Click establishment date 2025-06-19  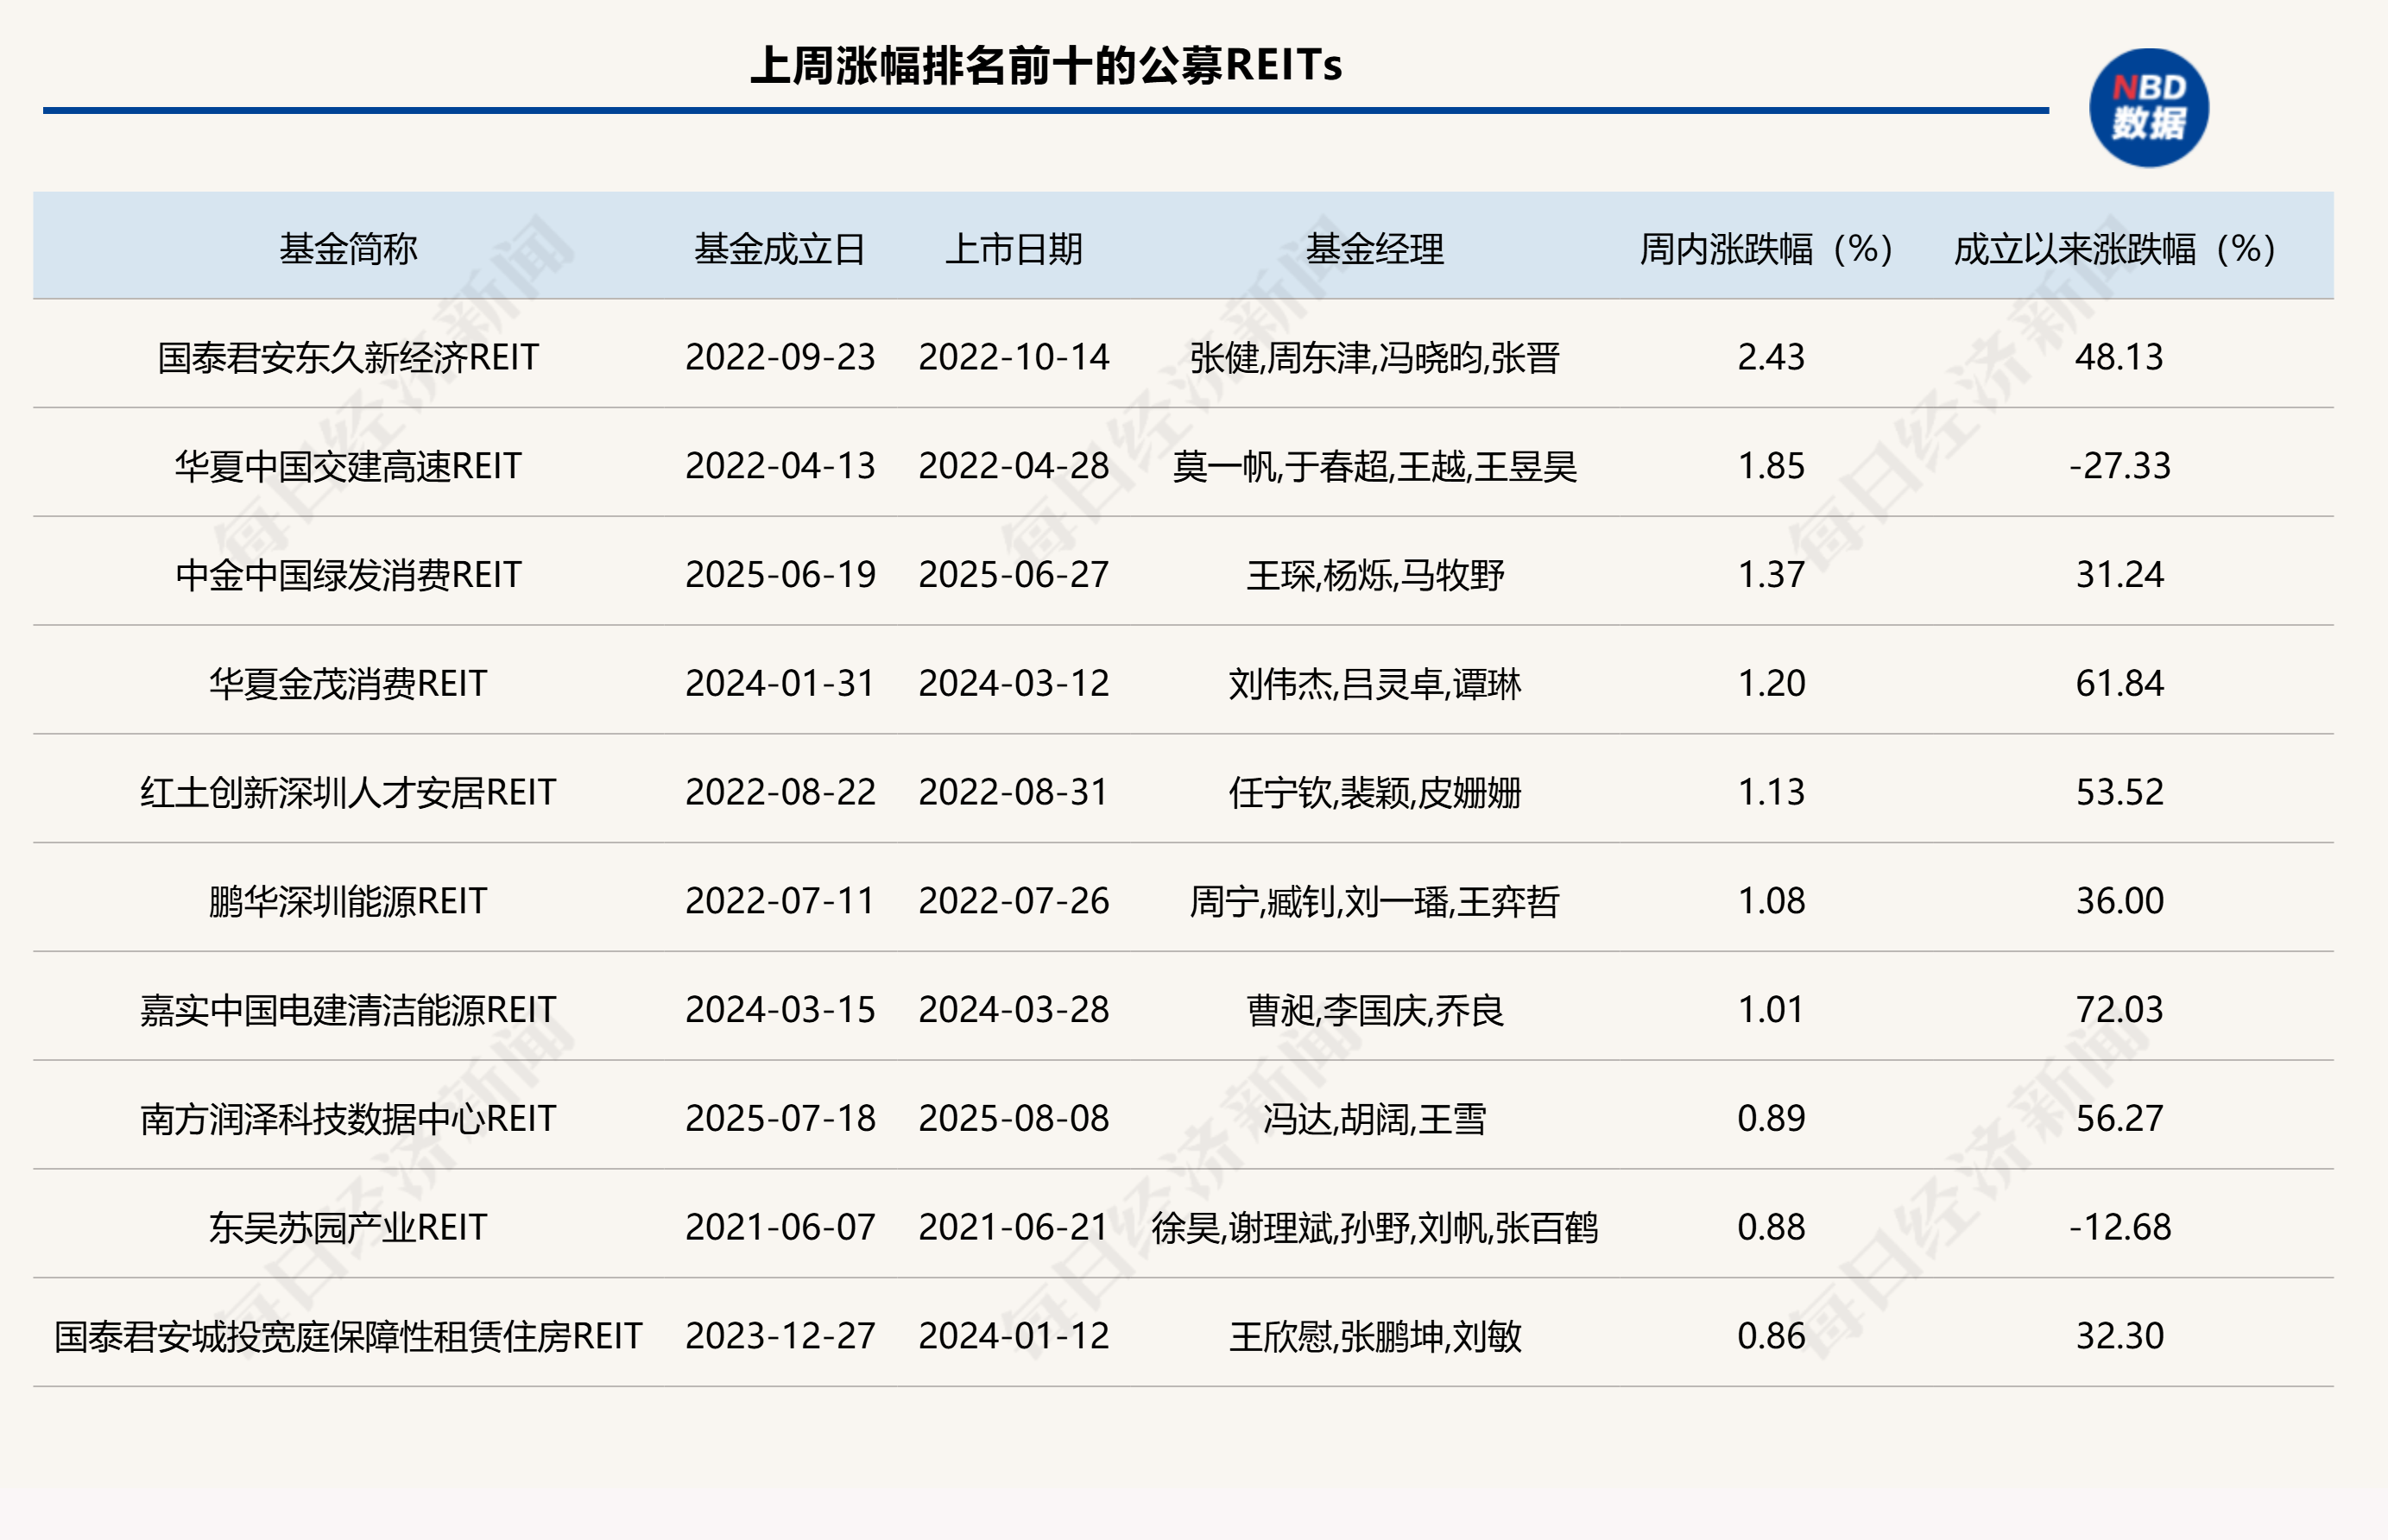780,575
